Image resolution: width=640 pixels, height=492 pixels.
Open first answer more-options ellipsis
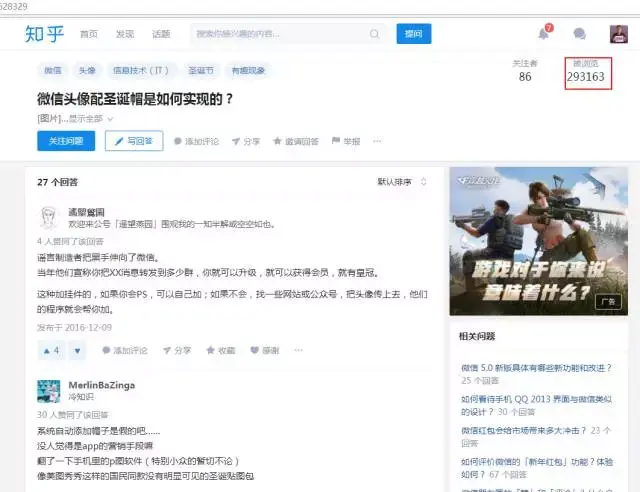298,350
